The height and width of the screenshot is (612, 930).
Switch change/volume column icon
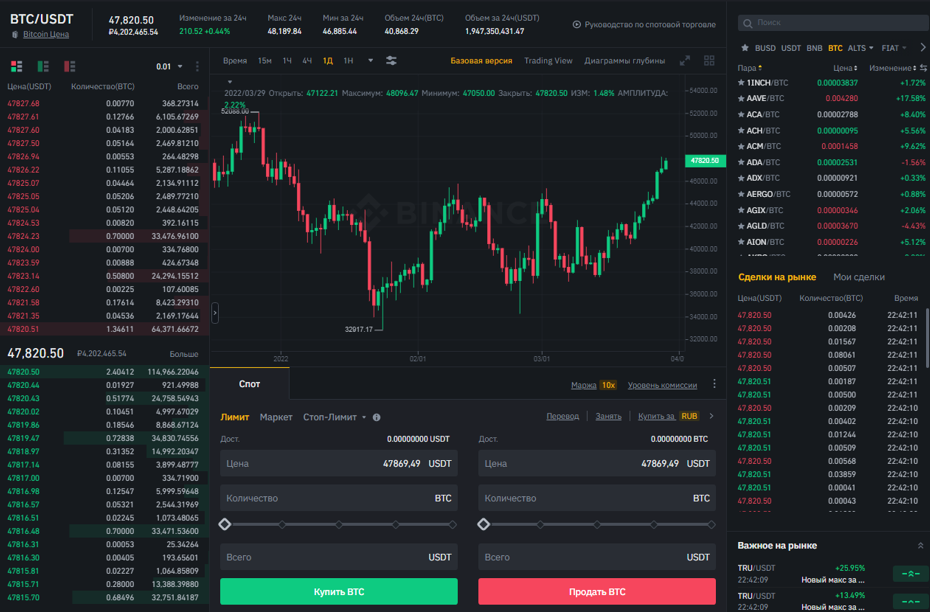click(x=923, y=68)
